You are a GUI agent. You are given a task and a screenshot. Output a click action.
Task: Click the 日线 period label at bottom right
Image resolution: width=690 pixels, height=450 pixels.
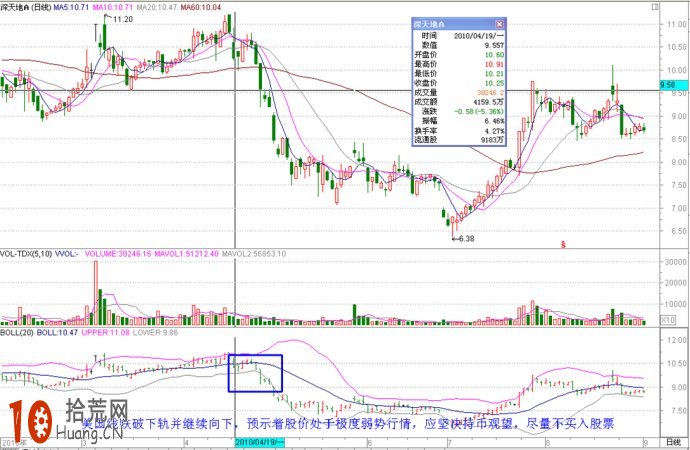pos(673,442)
